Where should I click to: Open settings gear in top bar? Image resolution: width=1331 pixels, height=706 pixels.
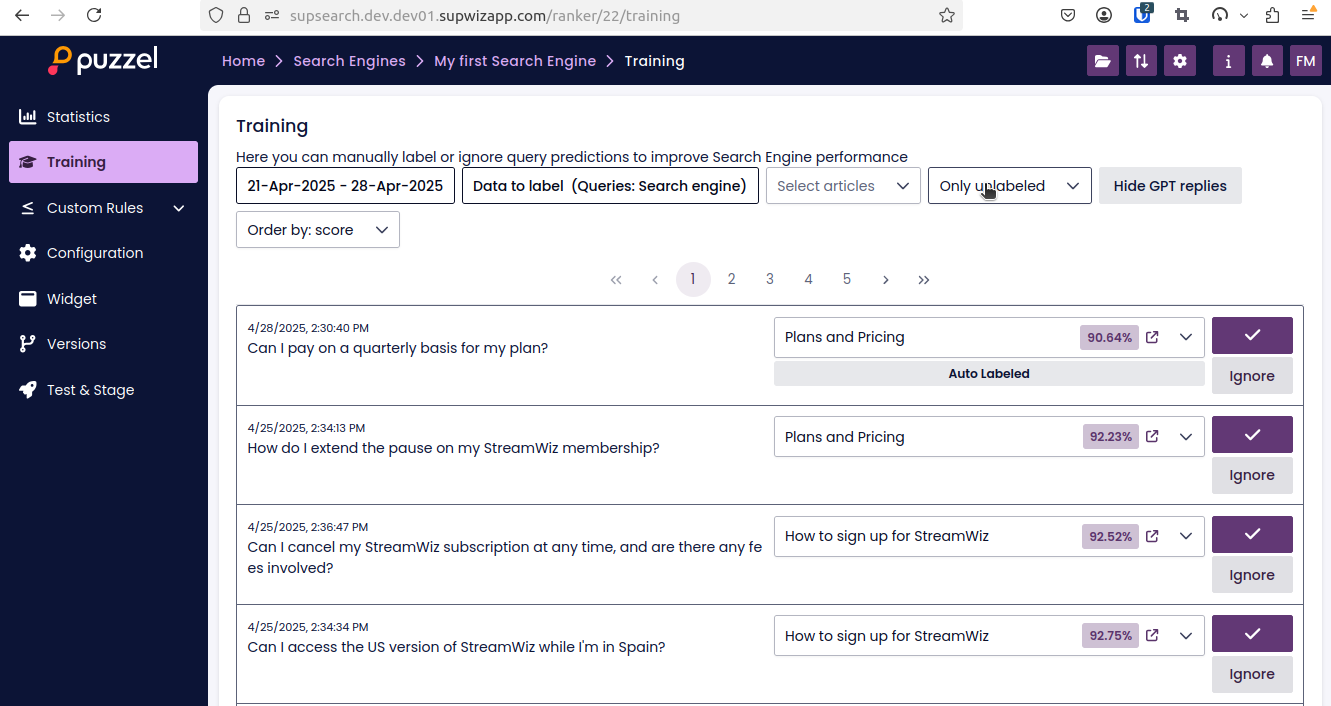click(x=1180, y=61)
